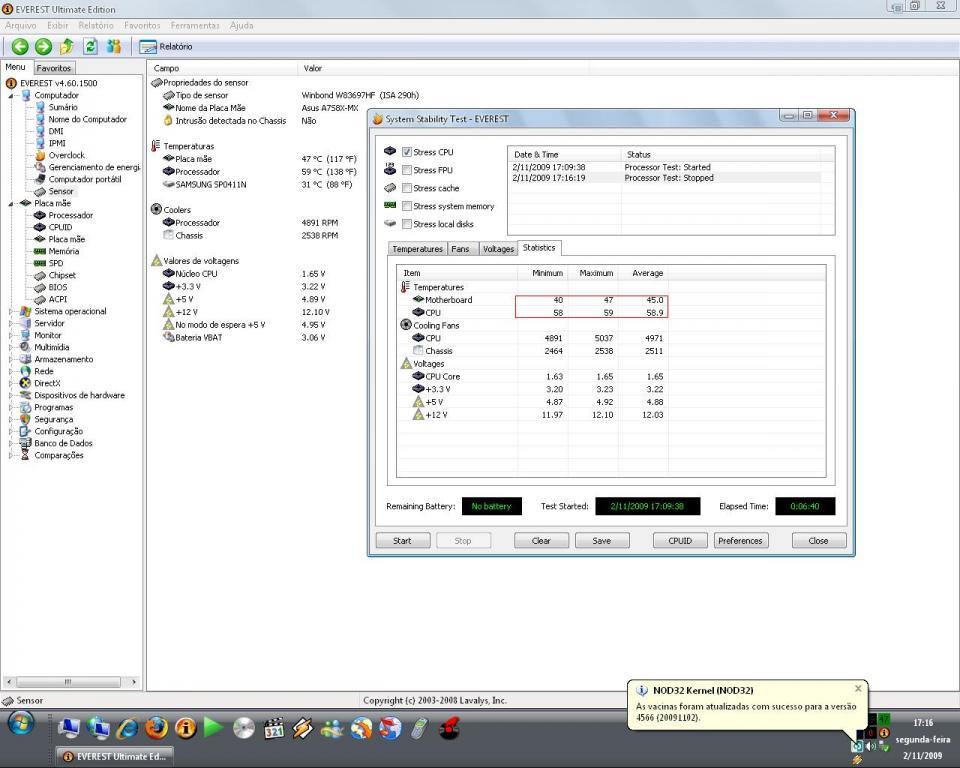Click the Multimídia speaker icon
The height and width of the screenshot is (768, 960).
[x=25, y=347]
